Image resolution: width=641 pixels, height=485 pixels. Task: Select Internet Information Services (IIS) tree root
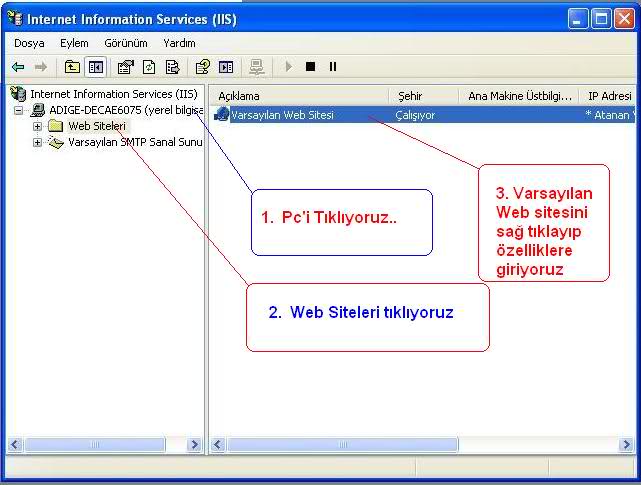pyautogui.click(x=114, y=94)
